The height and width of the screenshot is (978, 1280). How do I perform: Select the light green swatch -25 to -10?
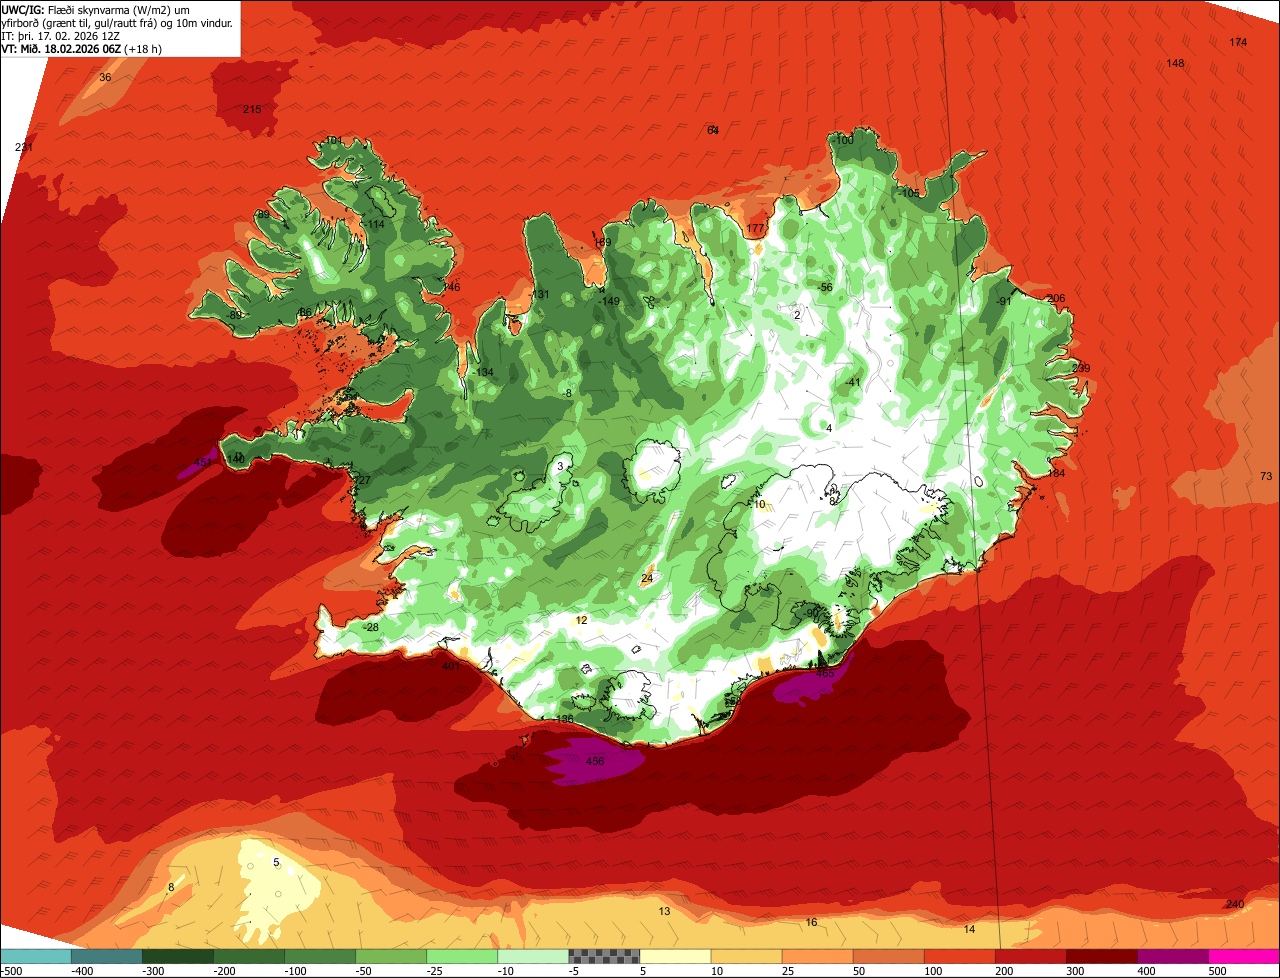point(462,956)
